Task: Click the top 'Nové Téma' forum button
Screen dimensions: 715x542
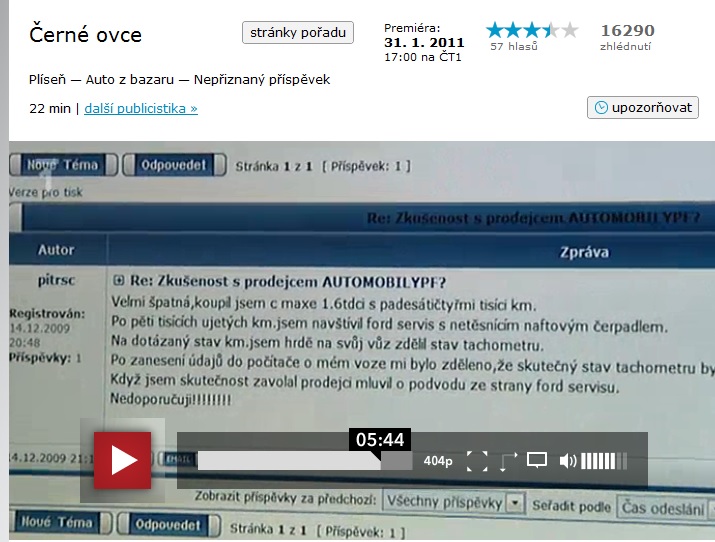Action: pos(62,165)
